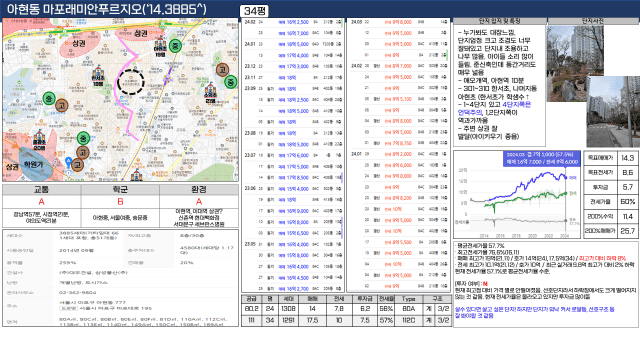Click the 전세 8억 7,000 transaction row

399,66
